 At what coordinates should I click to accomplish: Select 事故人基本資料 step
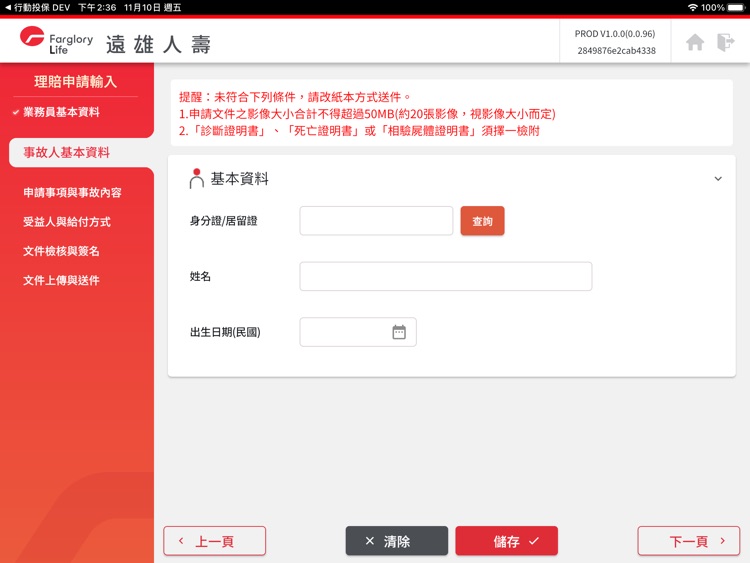pyautogui.click(x=66, y=153)
